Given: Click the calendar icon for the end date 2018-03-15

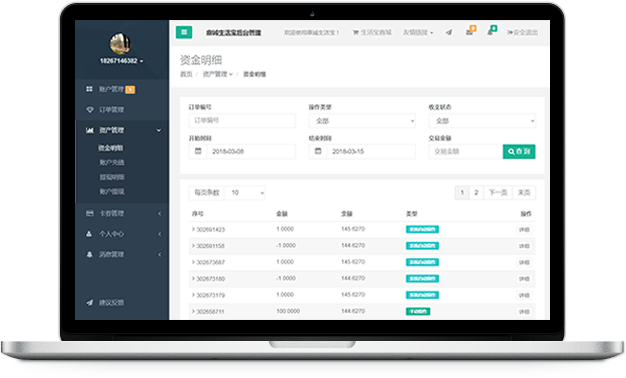Looking at the screenshot, I should 318,151.
